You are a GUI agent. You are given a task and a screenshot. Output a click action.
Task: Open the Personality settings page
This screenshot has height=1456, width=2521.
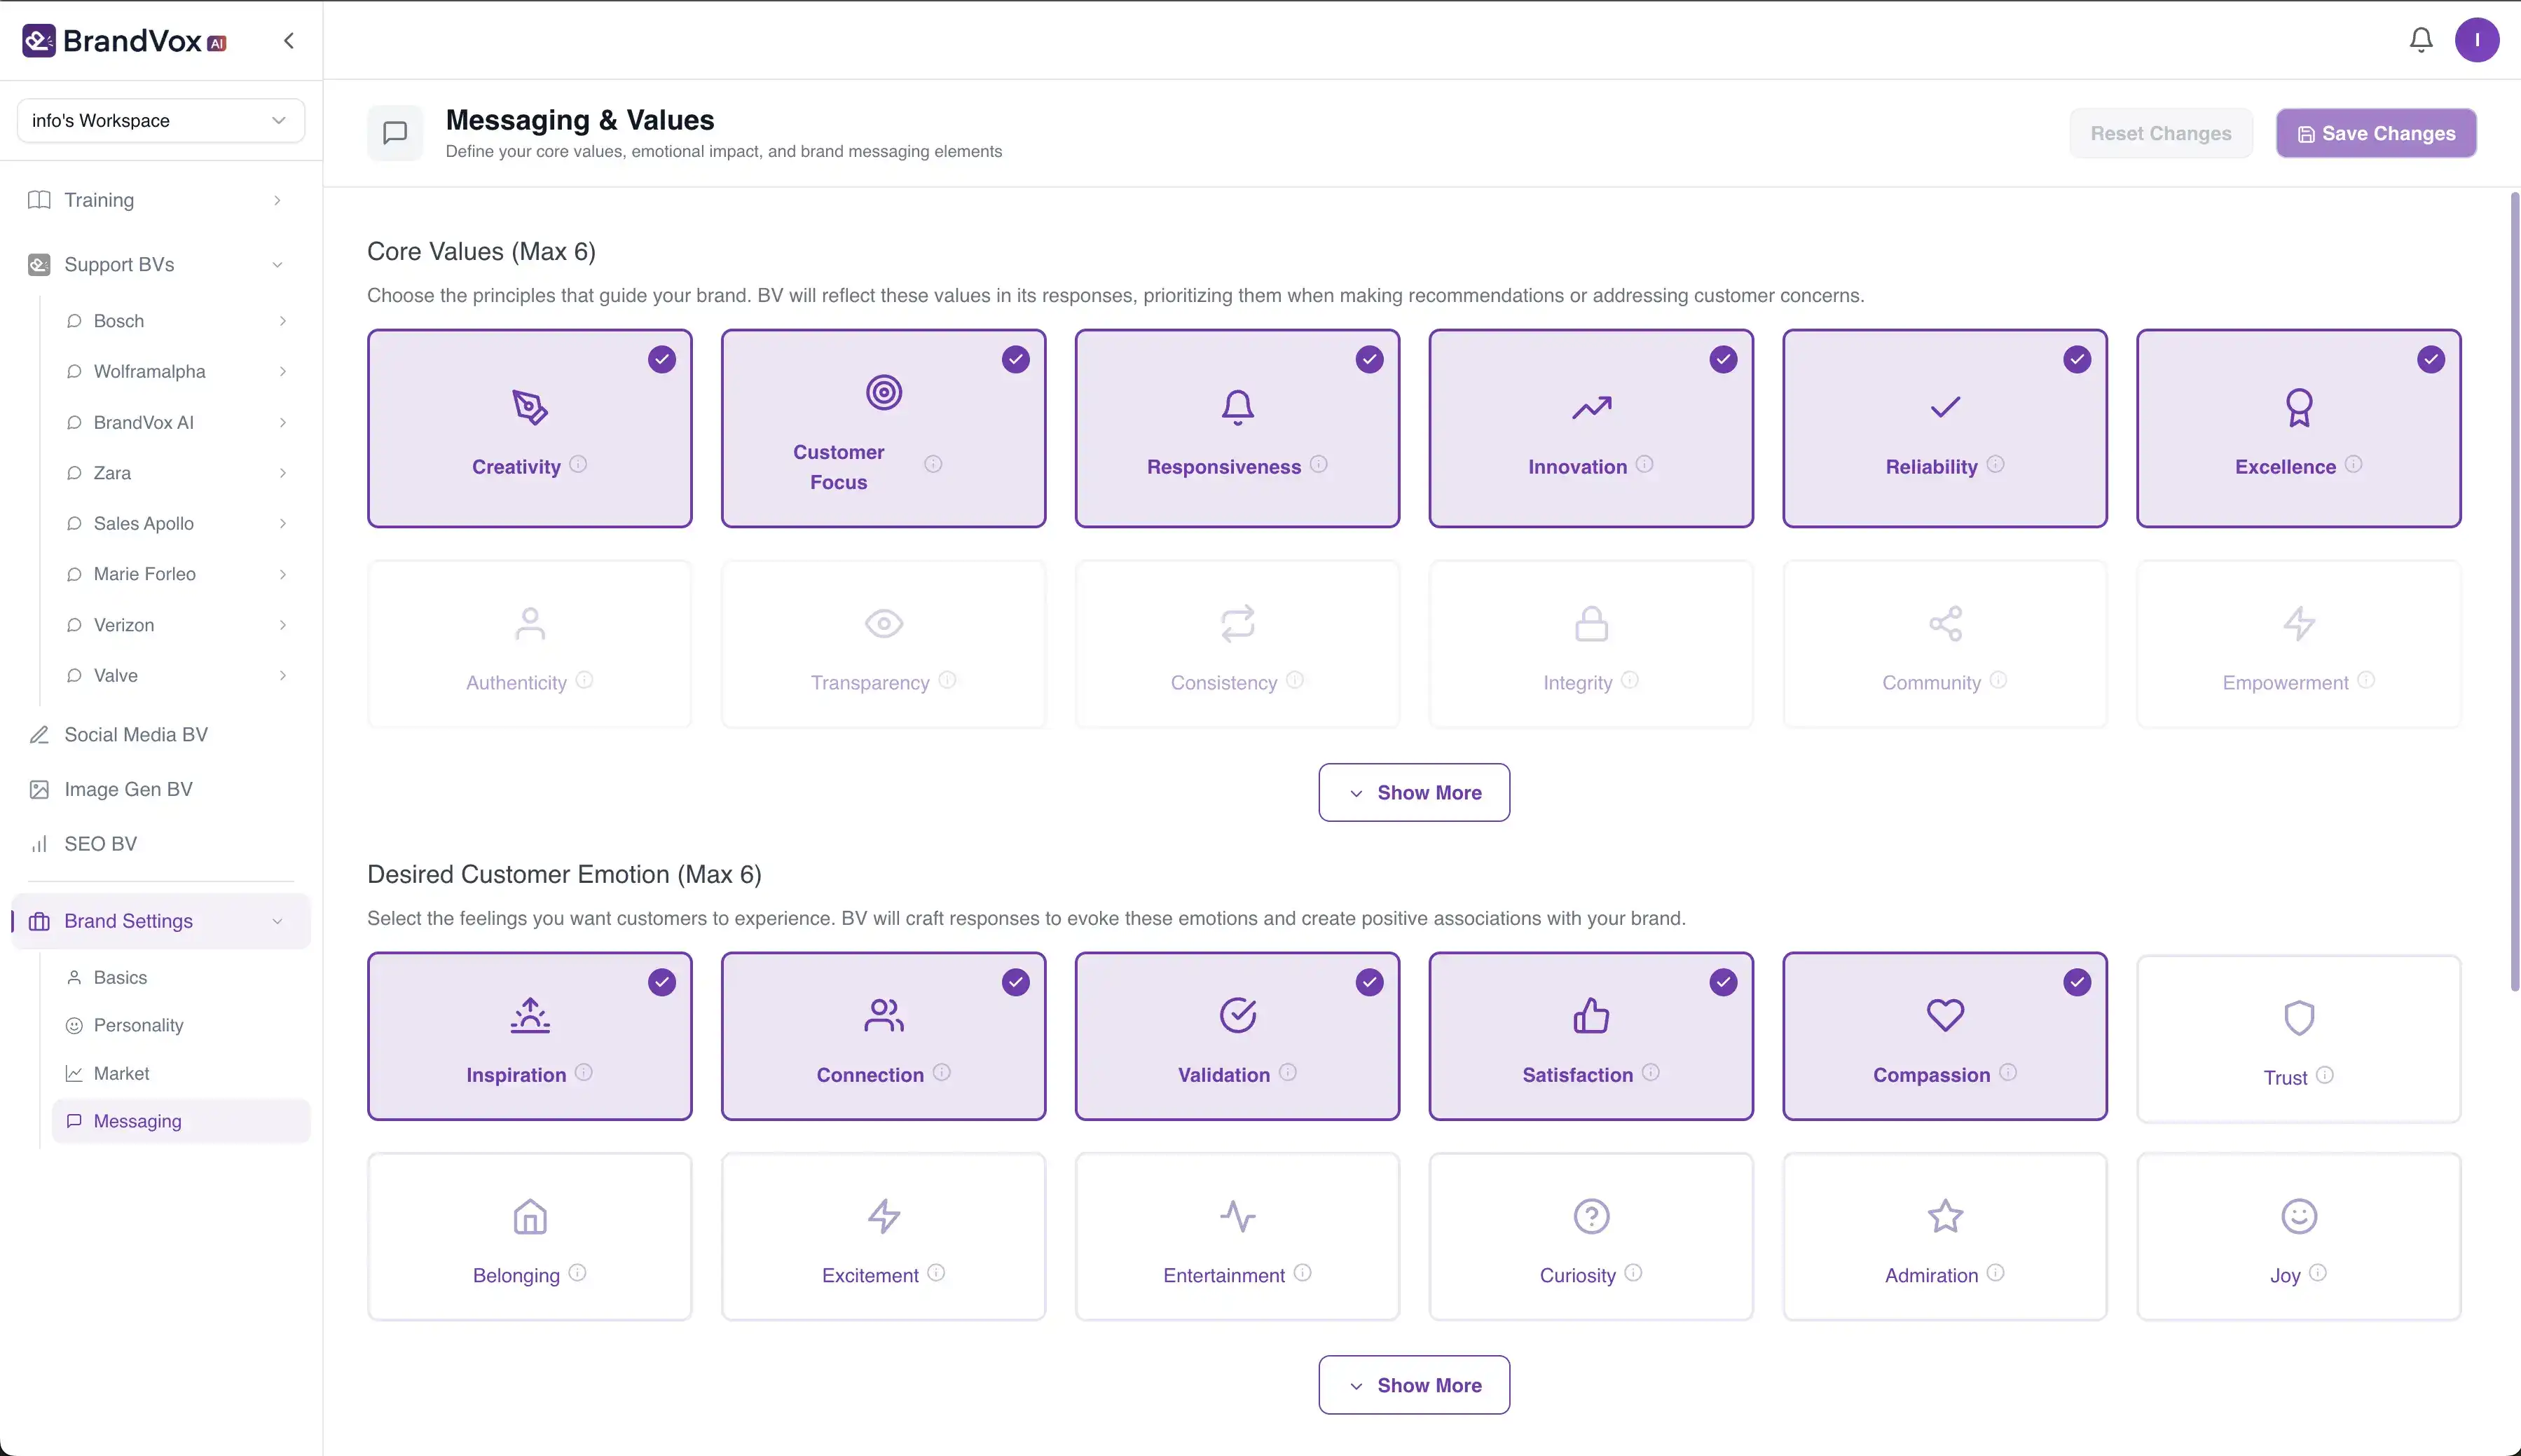138,1025
